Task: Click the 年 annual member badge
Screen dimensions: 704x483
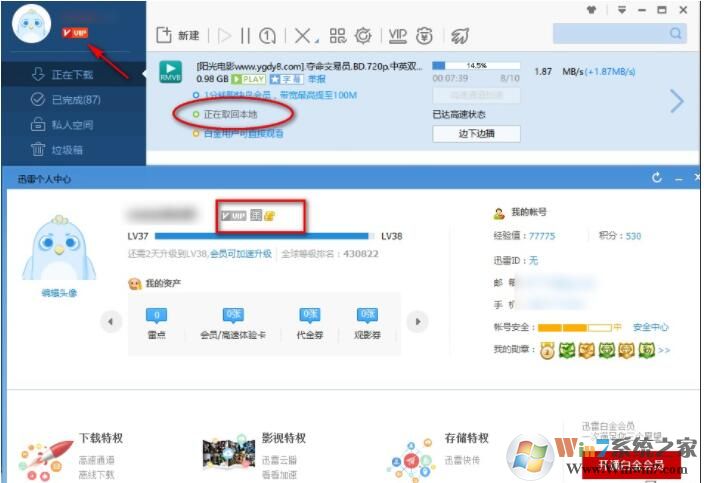Action: click(255, 215)
